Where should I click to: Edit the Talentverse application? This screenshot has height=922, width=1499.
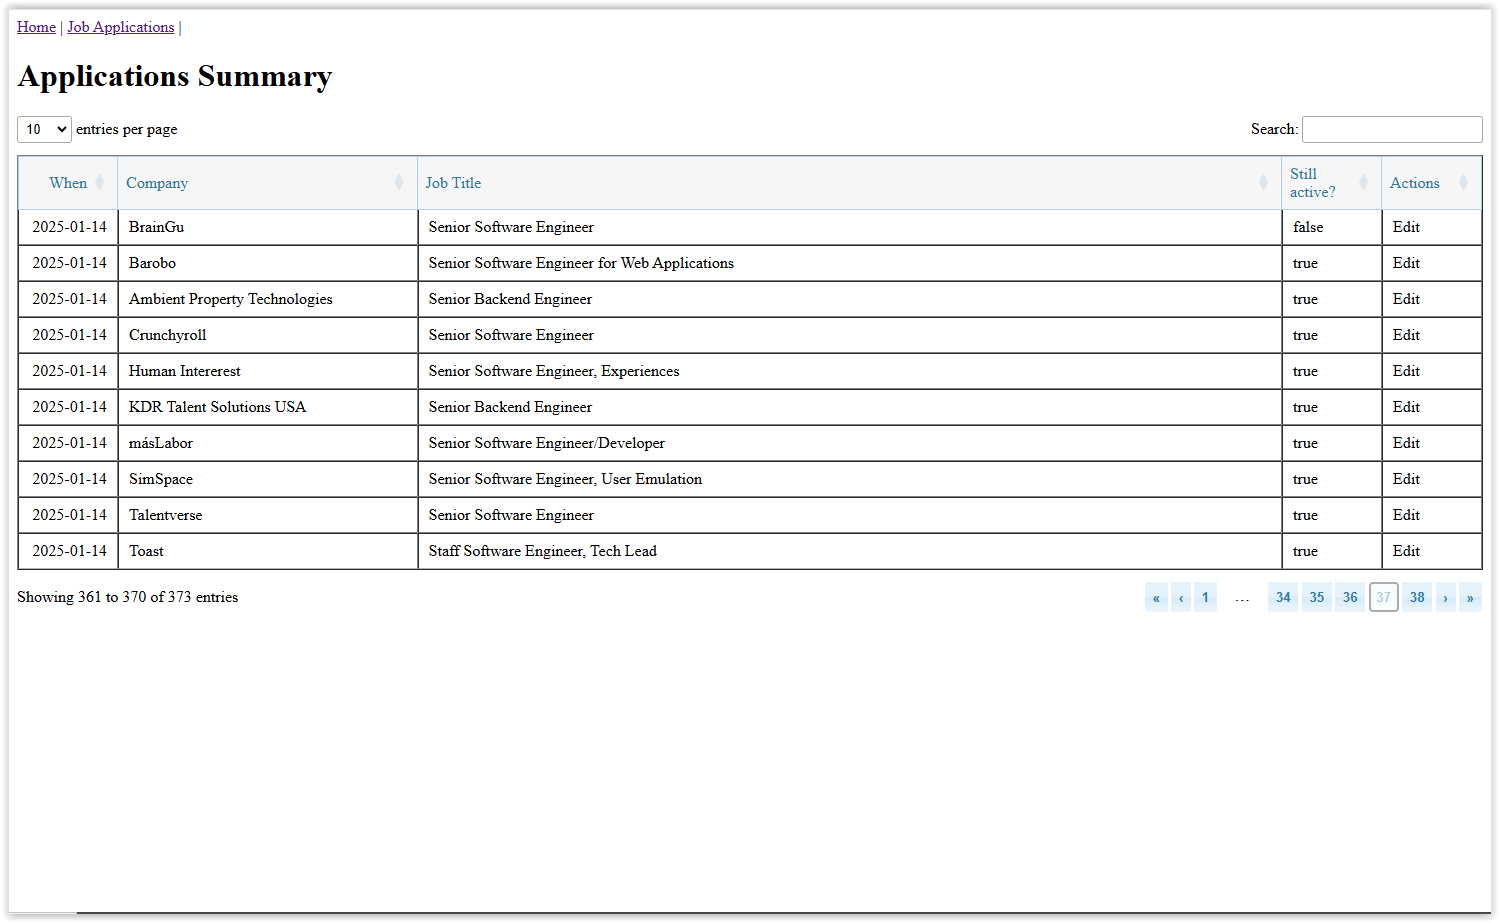1406,515
